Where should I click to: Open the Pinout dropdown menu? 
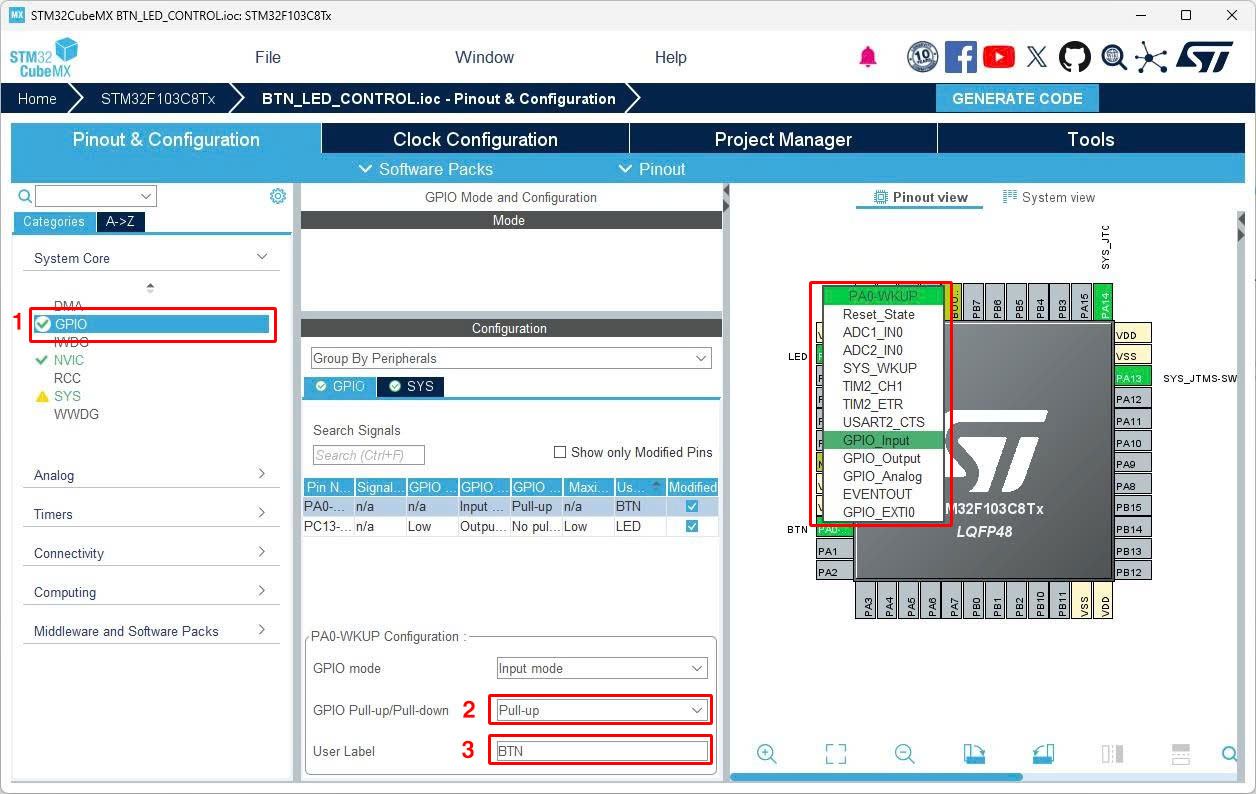click(652, 169)
